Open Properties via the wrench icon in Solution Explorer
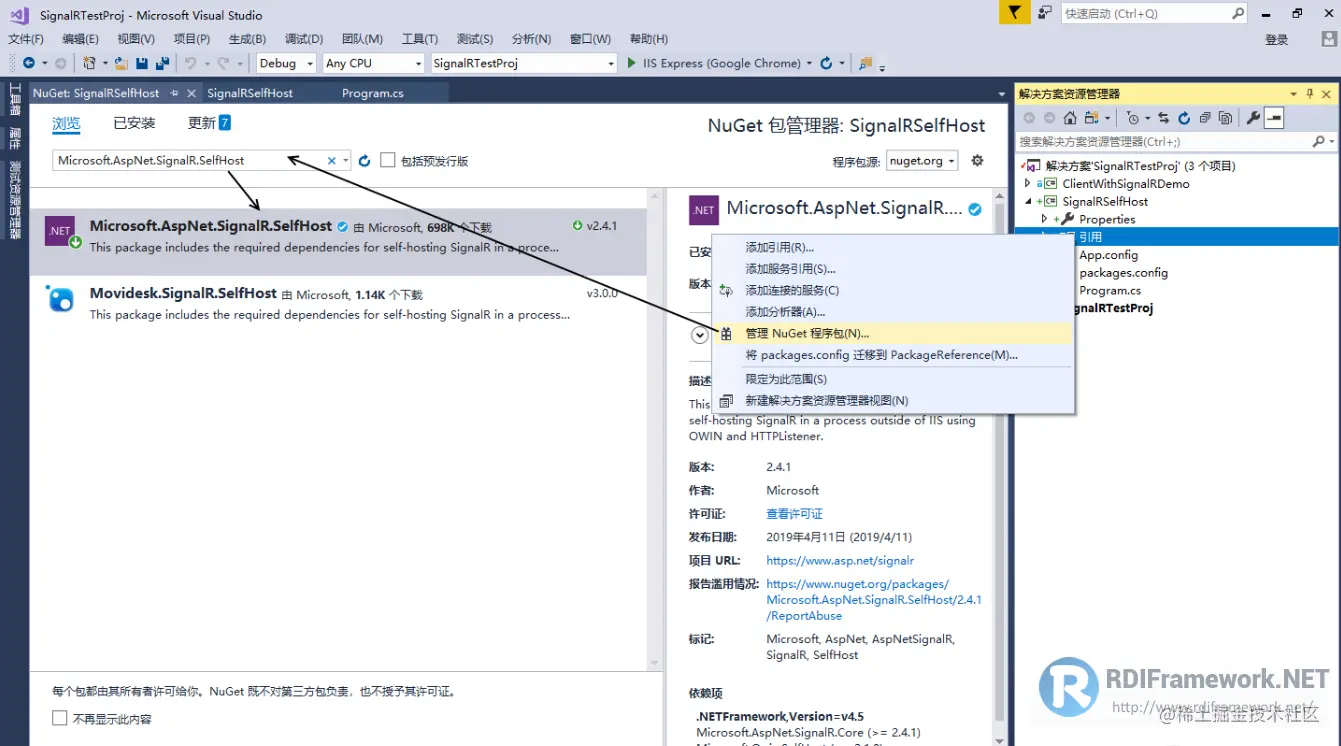The height and width of the screenshot is (746, 1341). 1253,118
